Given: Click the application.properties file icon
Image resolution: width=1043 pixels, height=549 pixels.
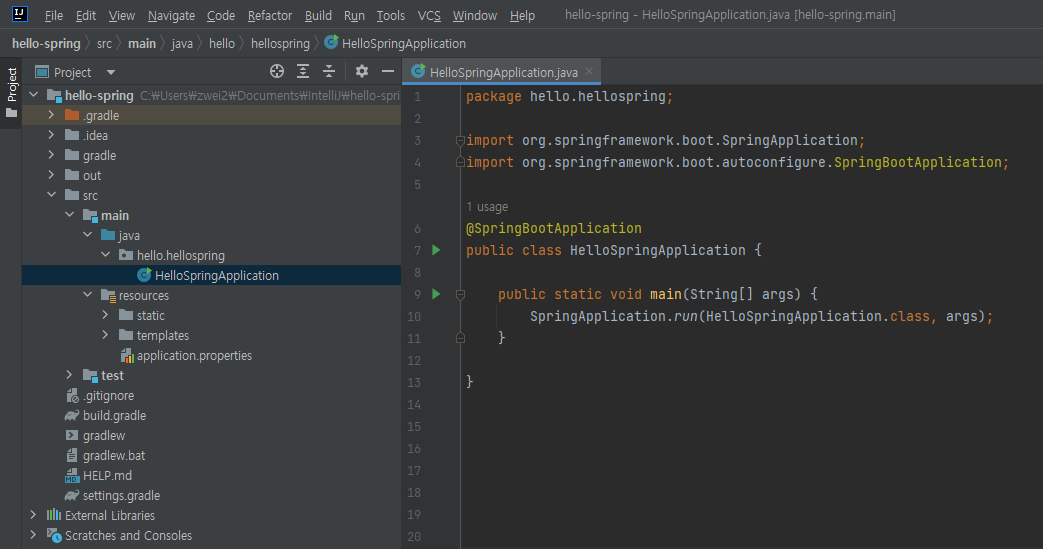Looking at the screenshot, I should coord(127,356).
